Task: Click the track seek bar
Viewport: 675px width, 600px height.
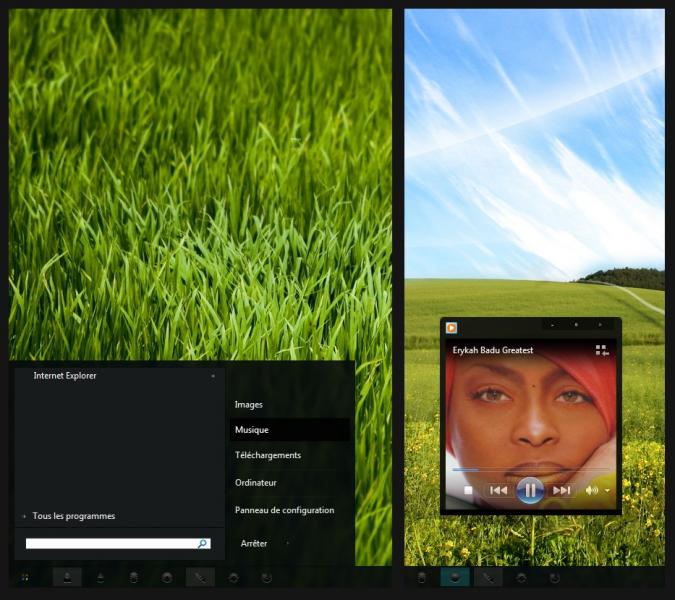Action: coord(530,470)
